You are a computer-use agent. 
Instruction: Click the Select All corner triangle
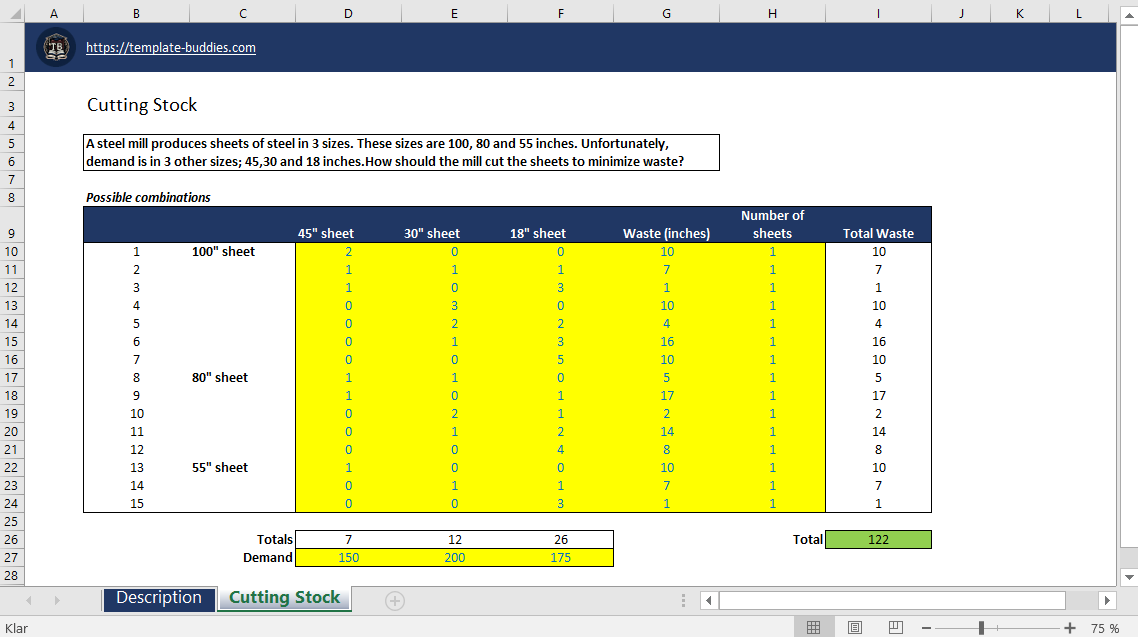pyautogui.click(x=11, y=13)
